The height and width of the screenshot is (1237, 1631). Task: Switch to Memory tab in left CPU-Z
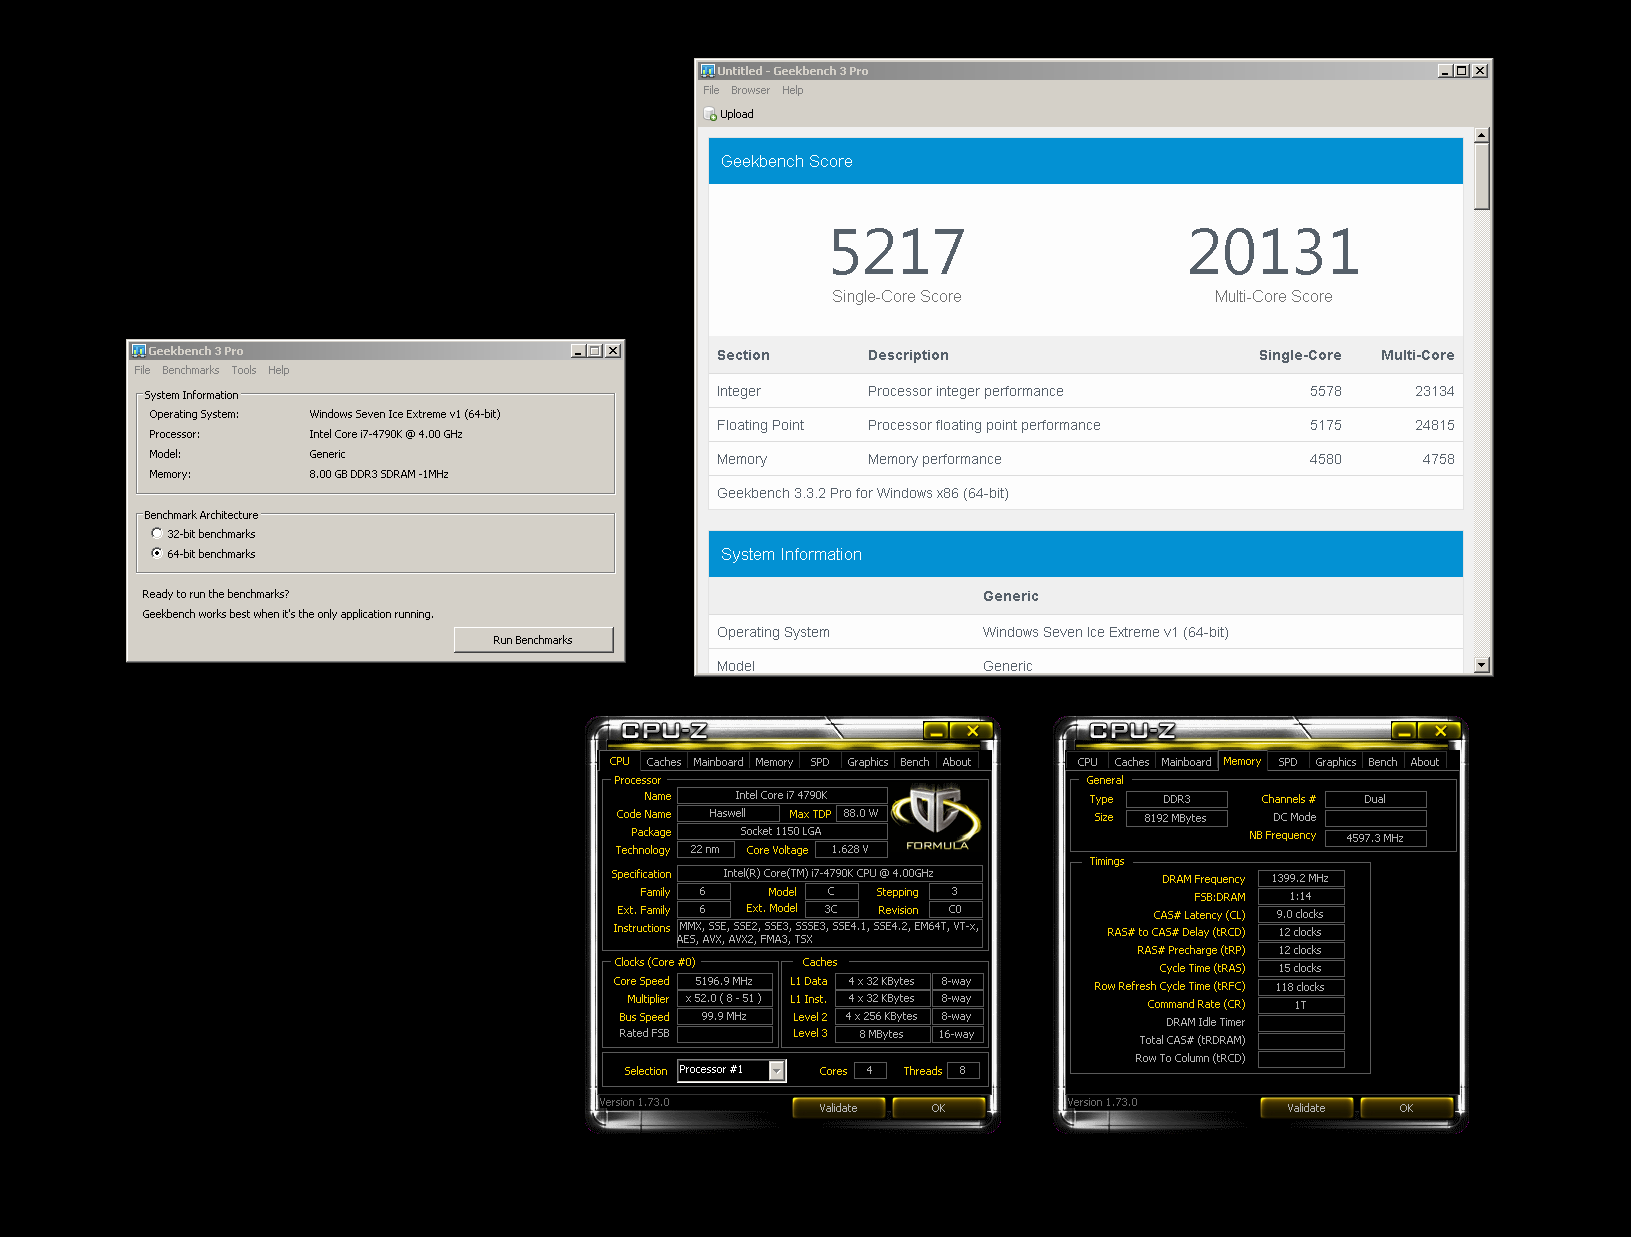point(774,762)
